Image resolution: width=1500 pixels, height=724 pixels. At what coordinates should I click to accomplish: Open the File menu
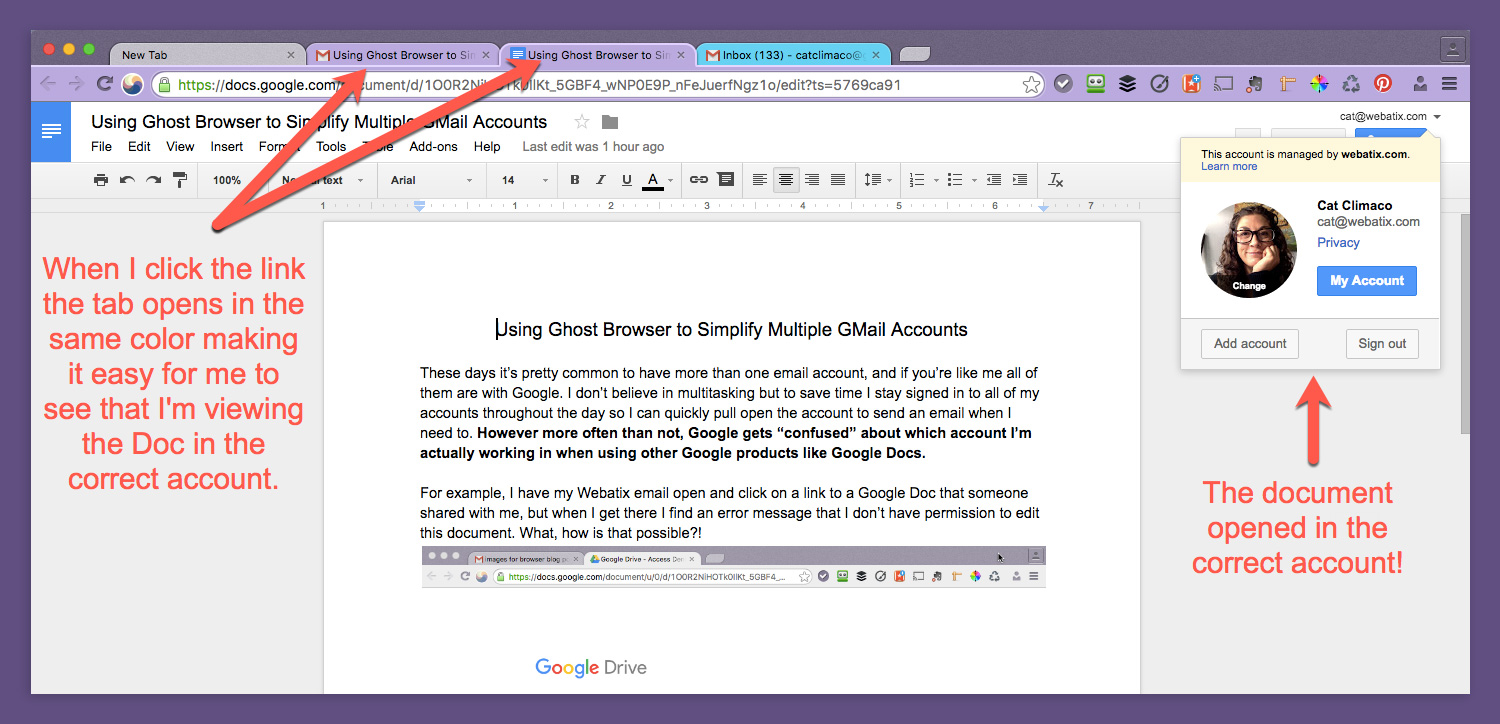click(x=101, y=146)
